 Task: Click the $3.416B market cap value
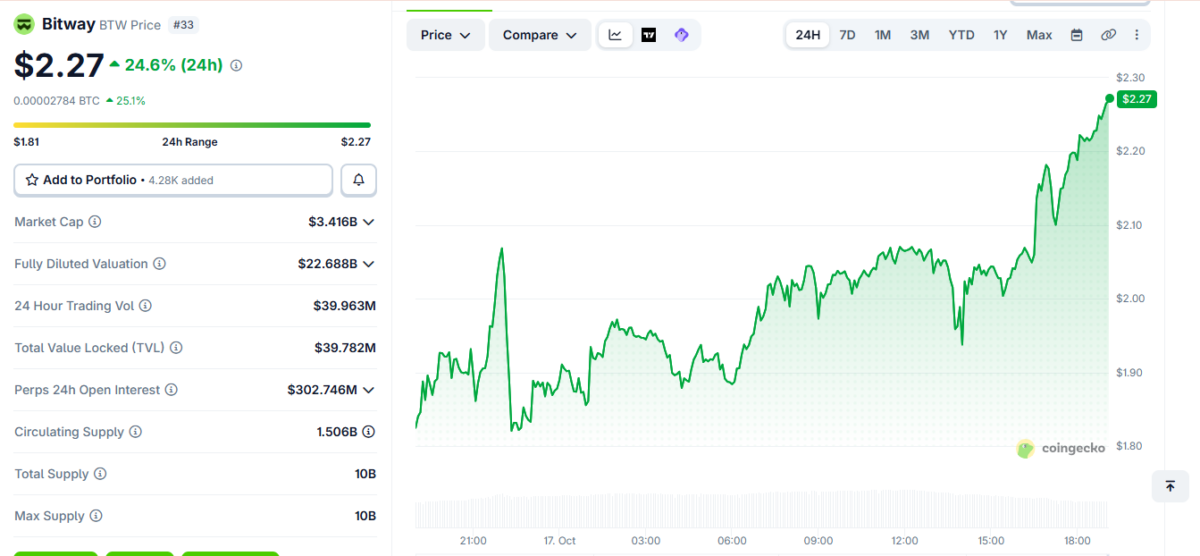[333, 222]
